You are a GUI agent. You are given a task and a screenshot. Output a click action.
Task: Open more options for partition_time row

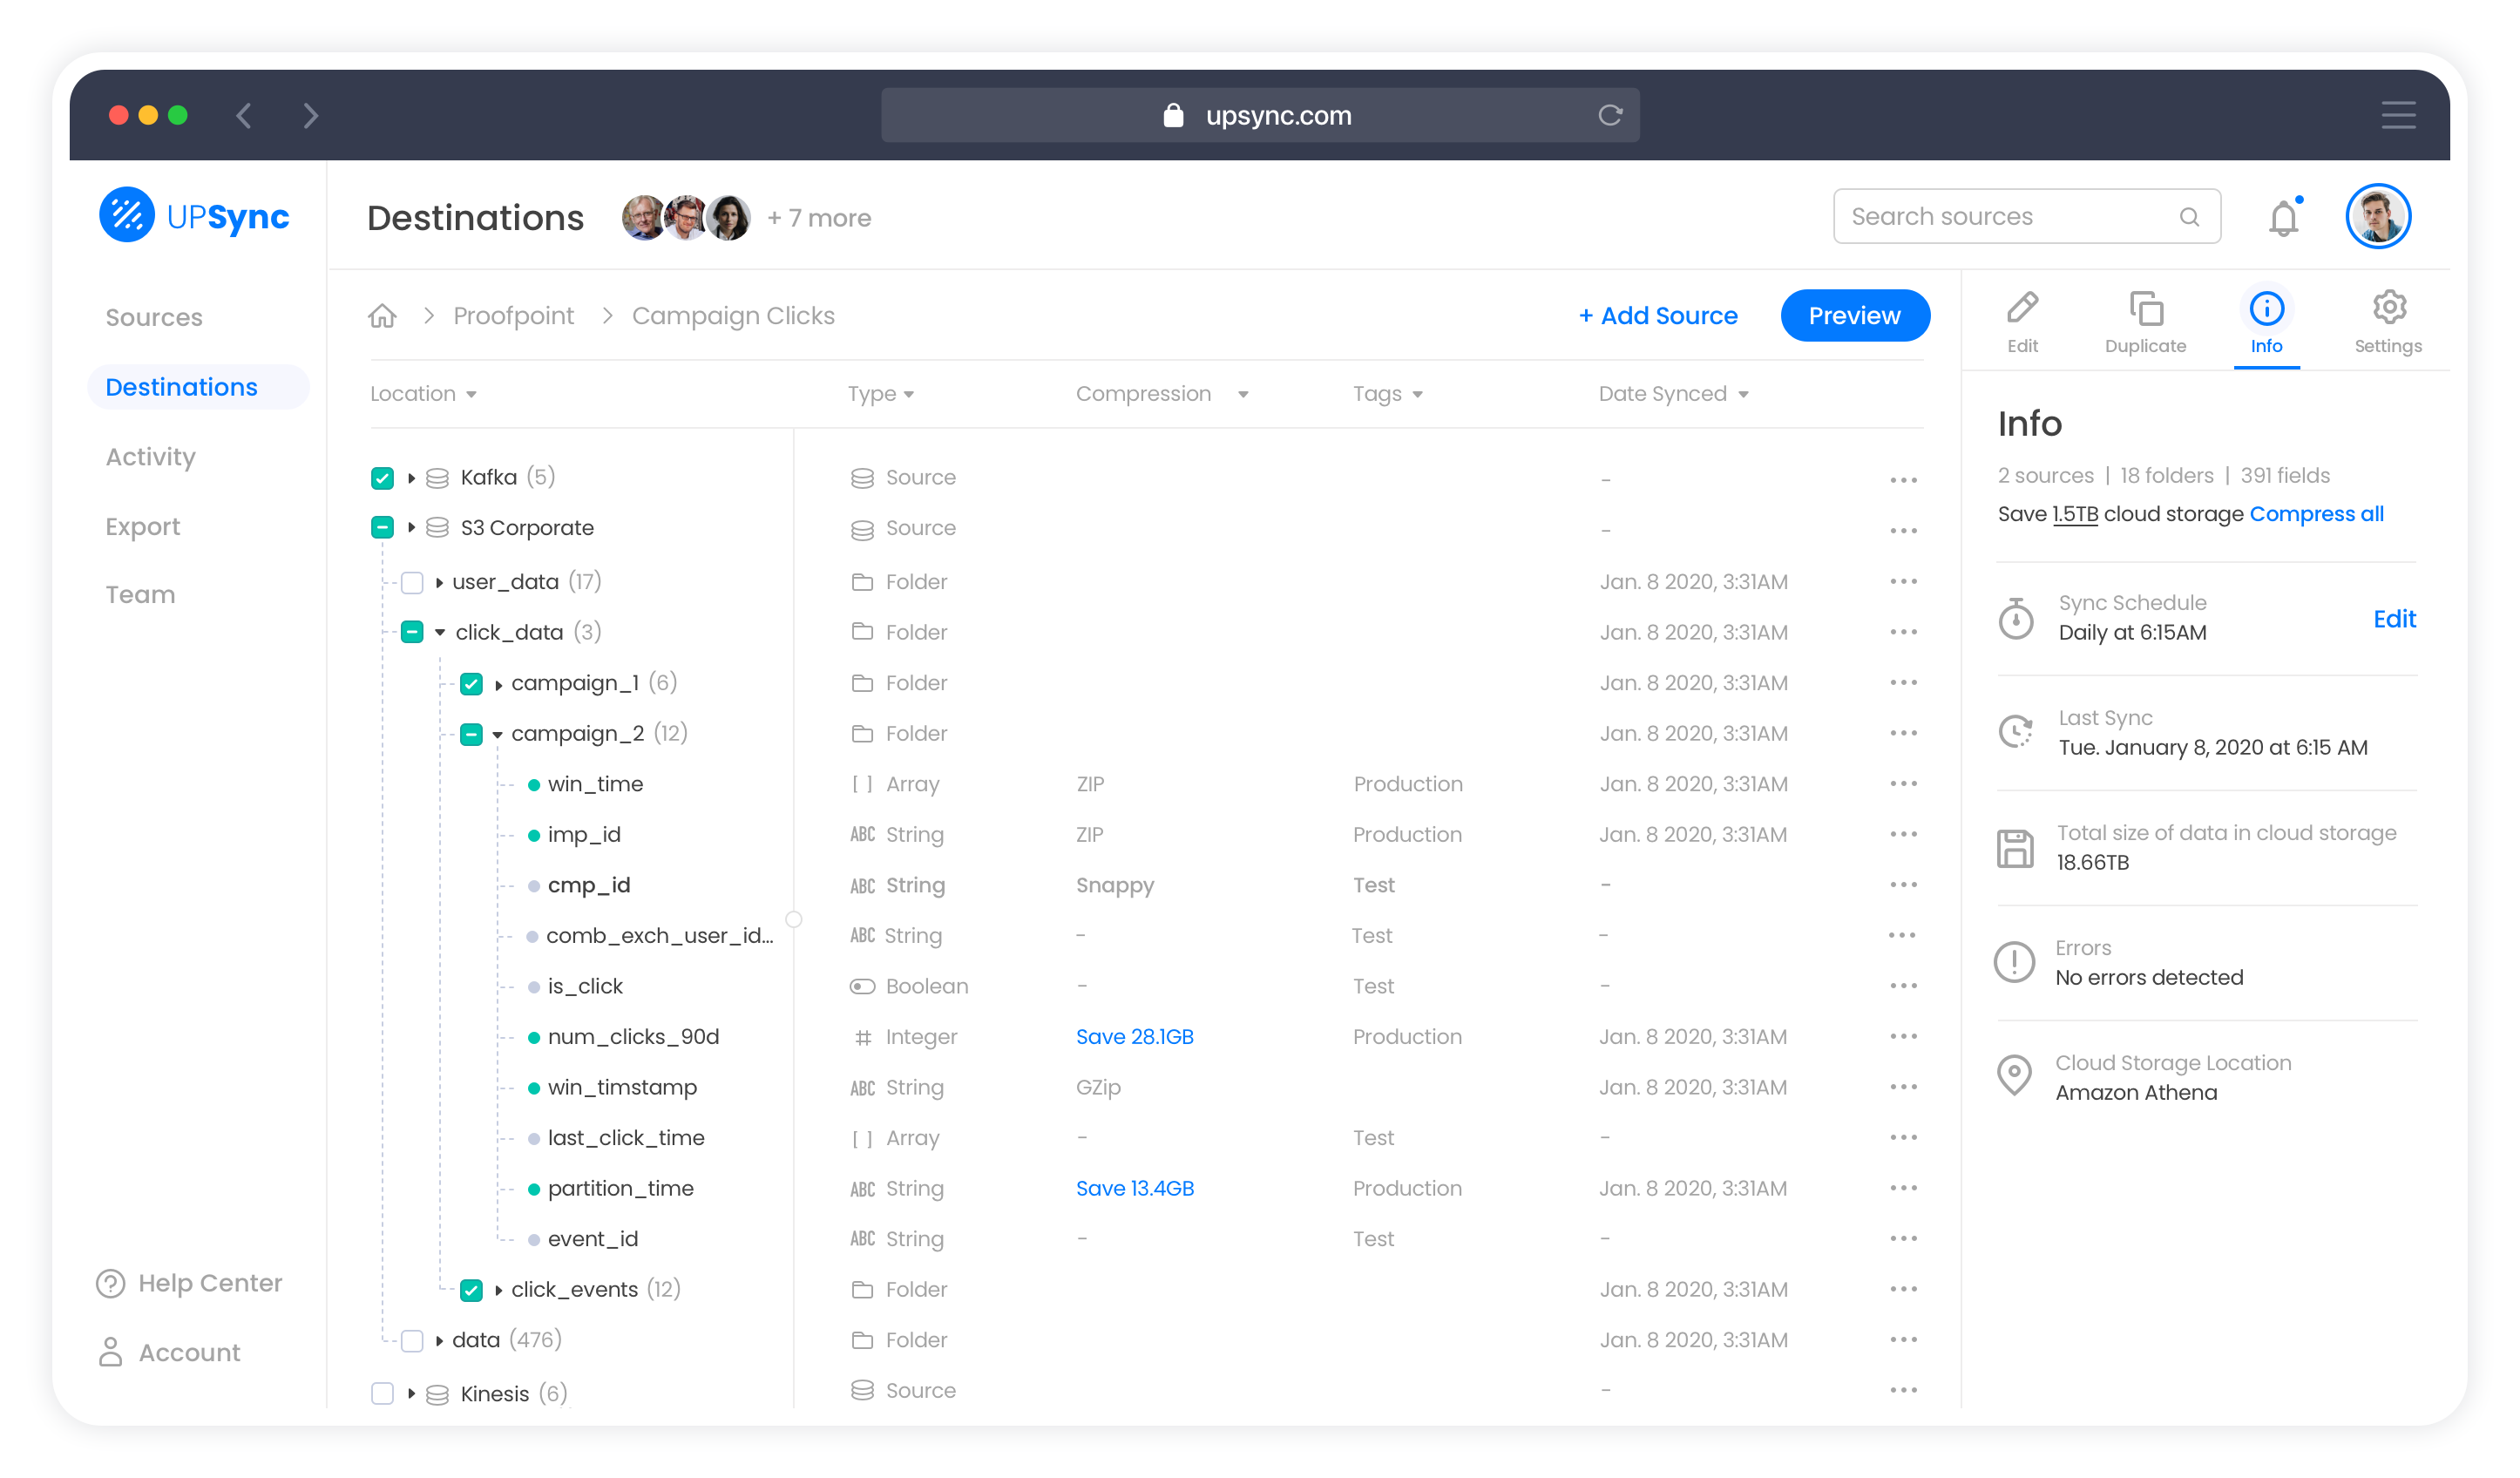point(1903,1188)
